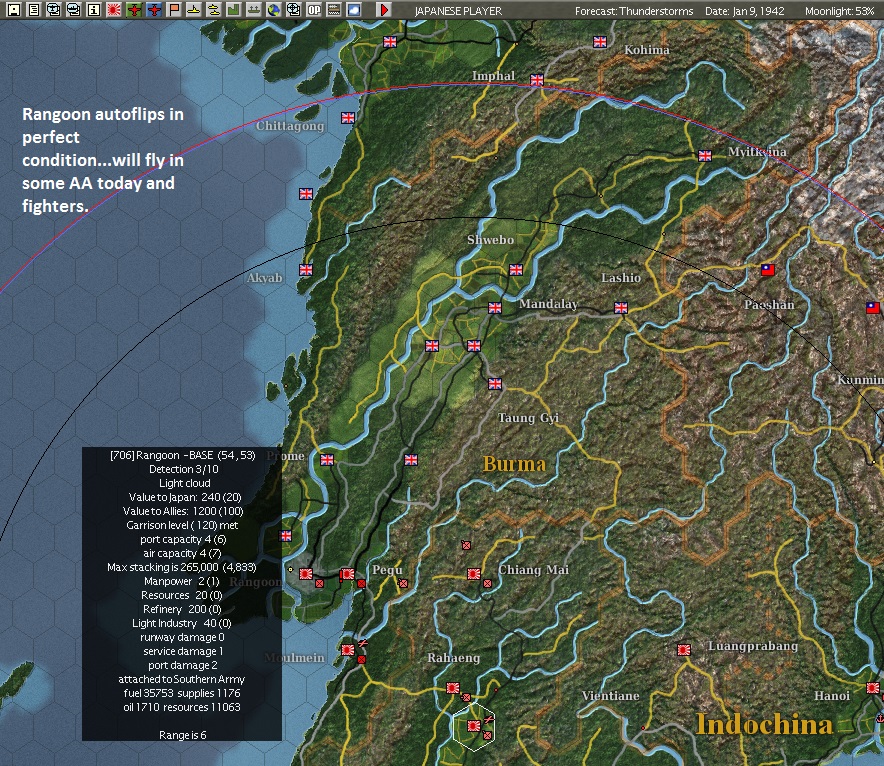Screen dimensions: 884x766
Task: Click the orange flag toolbar icon
Action: click(x=174, y=10)
